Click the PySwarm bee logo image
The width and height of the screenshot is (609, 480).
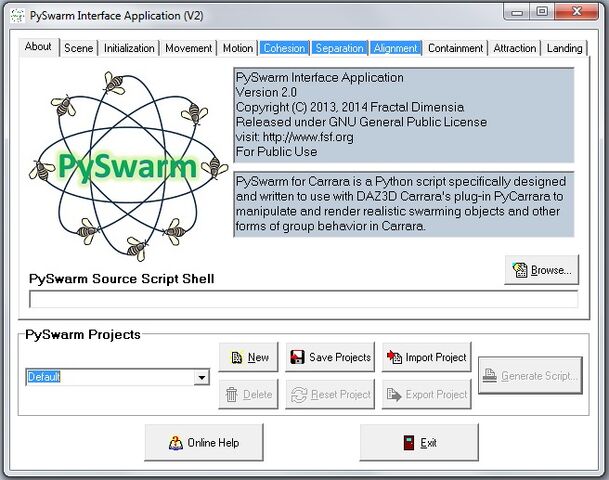[128, 166]
